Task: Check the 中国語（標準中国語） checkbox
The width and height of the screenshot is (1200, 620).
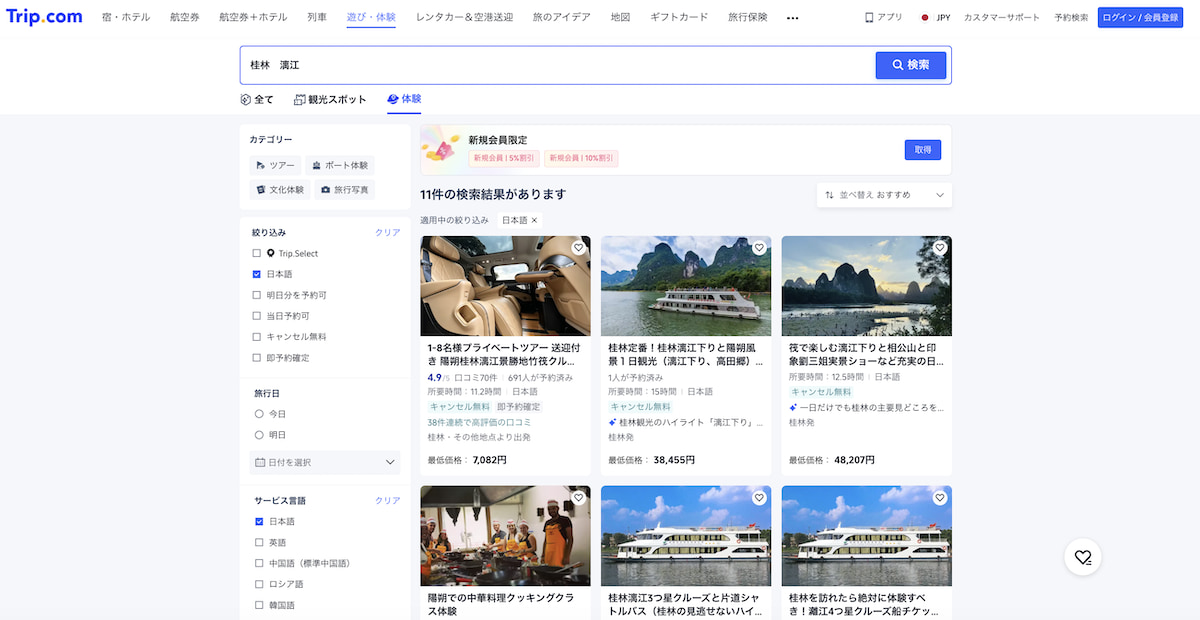Action: [259, 564]
